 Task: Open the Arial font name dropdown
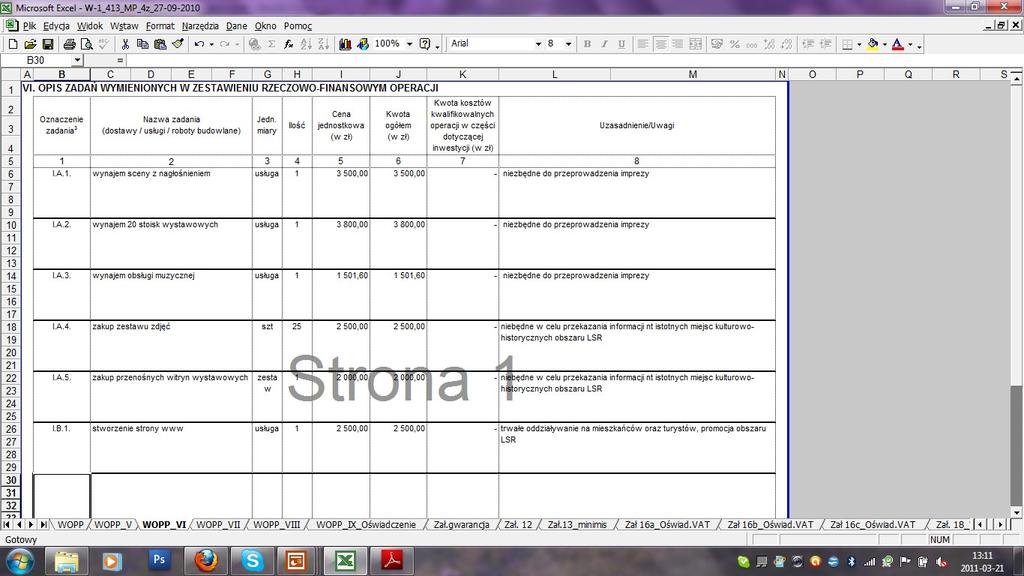pos(538,44)
